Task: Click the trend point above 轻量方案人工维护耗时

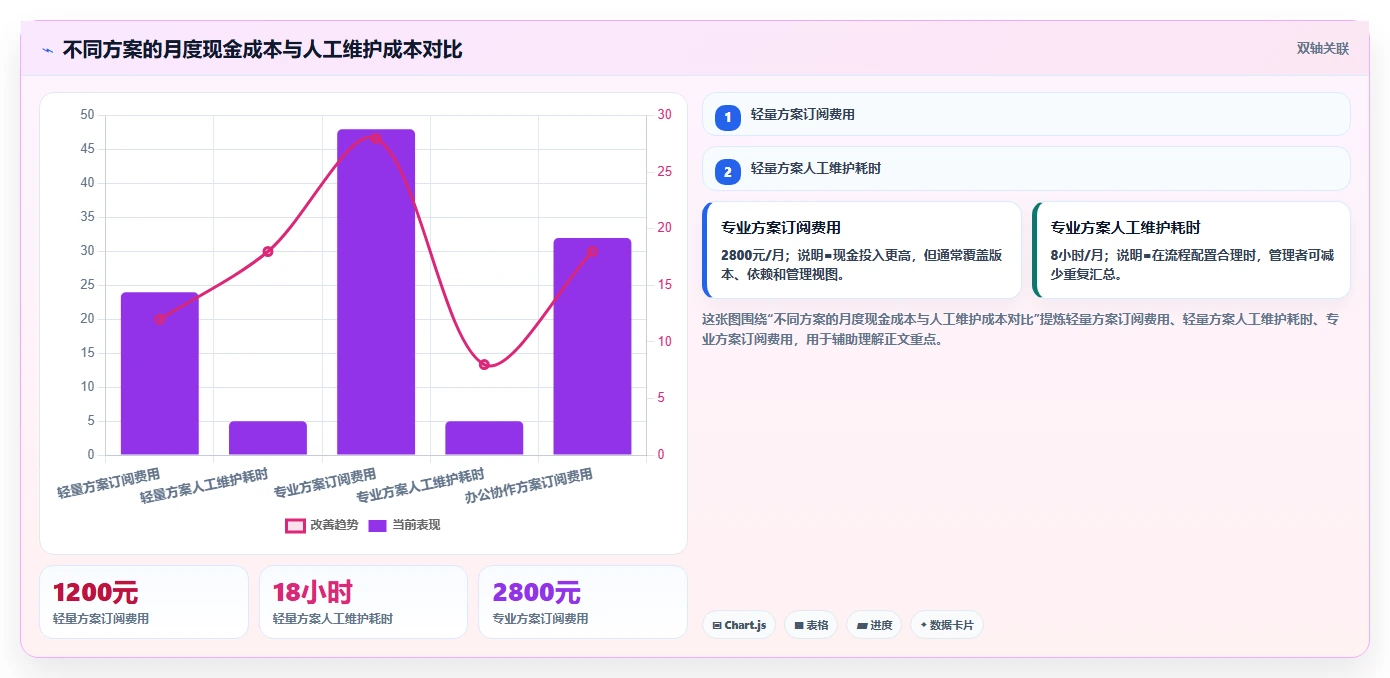Action: click(268, 251)
